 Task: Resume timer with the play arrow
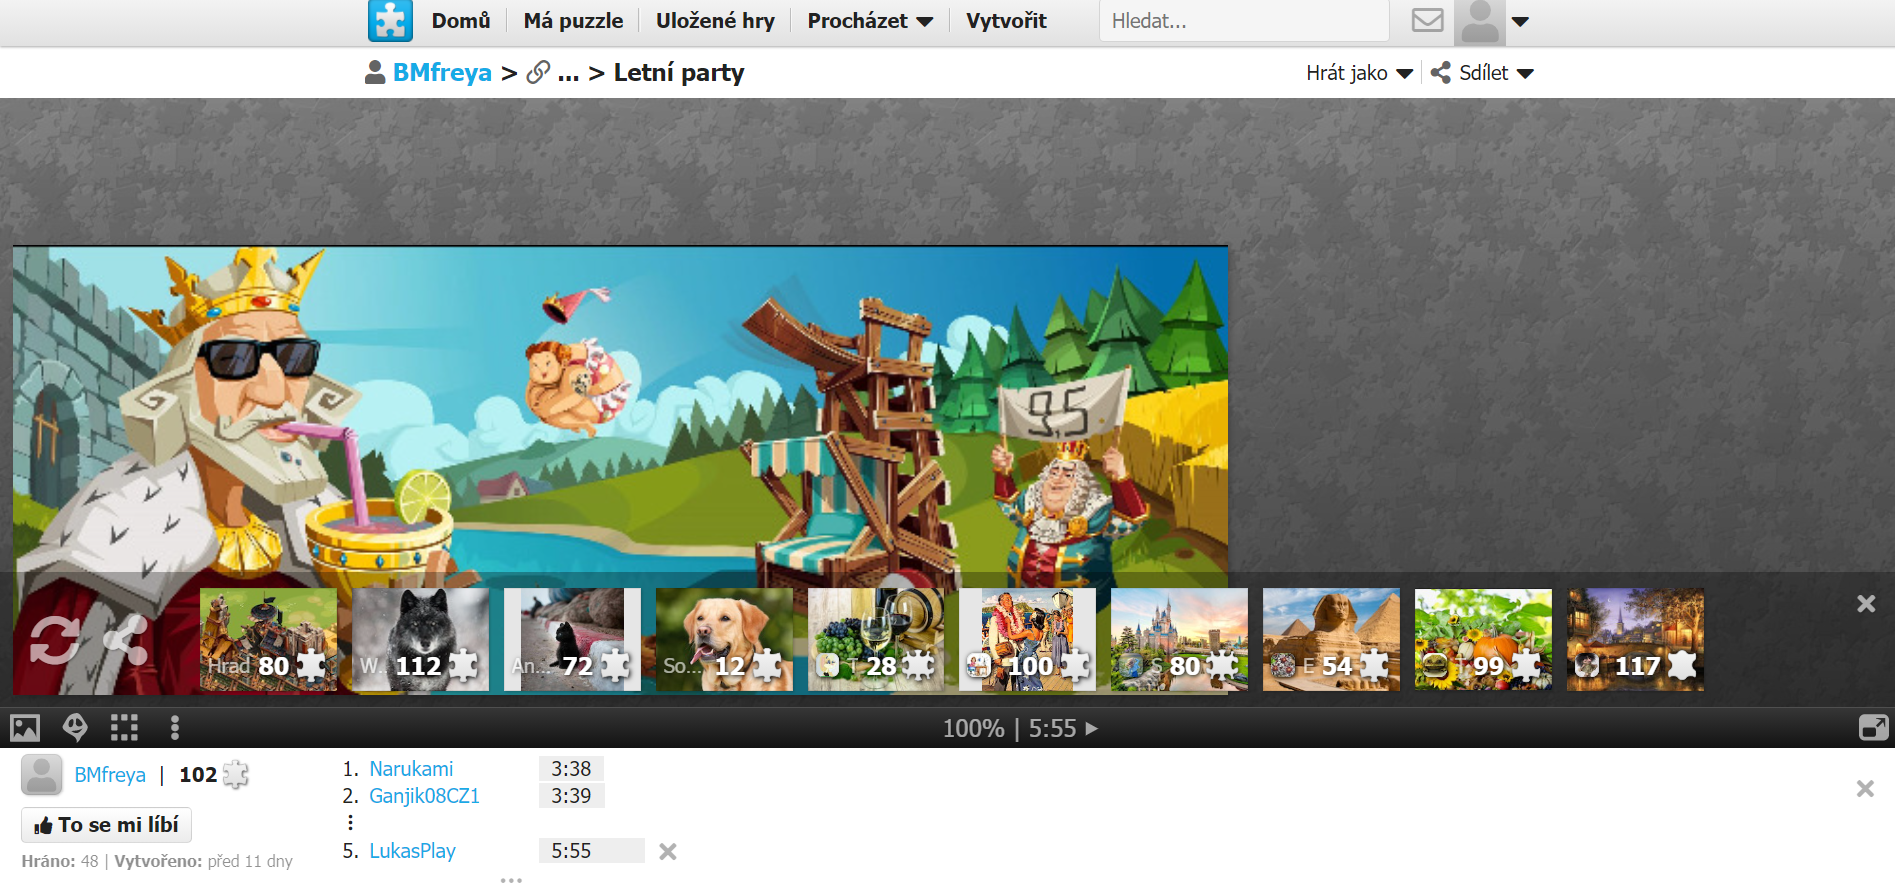[1092, 728]
